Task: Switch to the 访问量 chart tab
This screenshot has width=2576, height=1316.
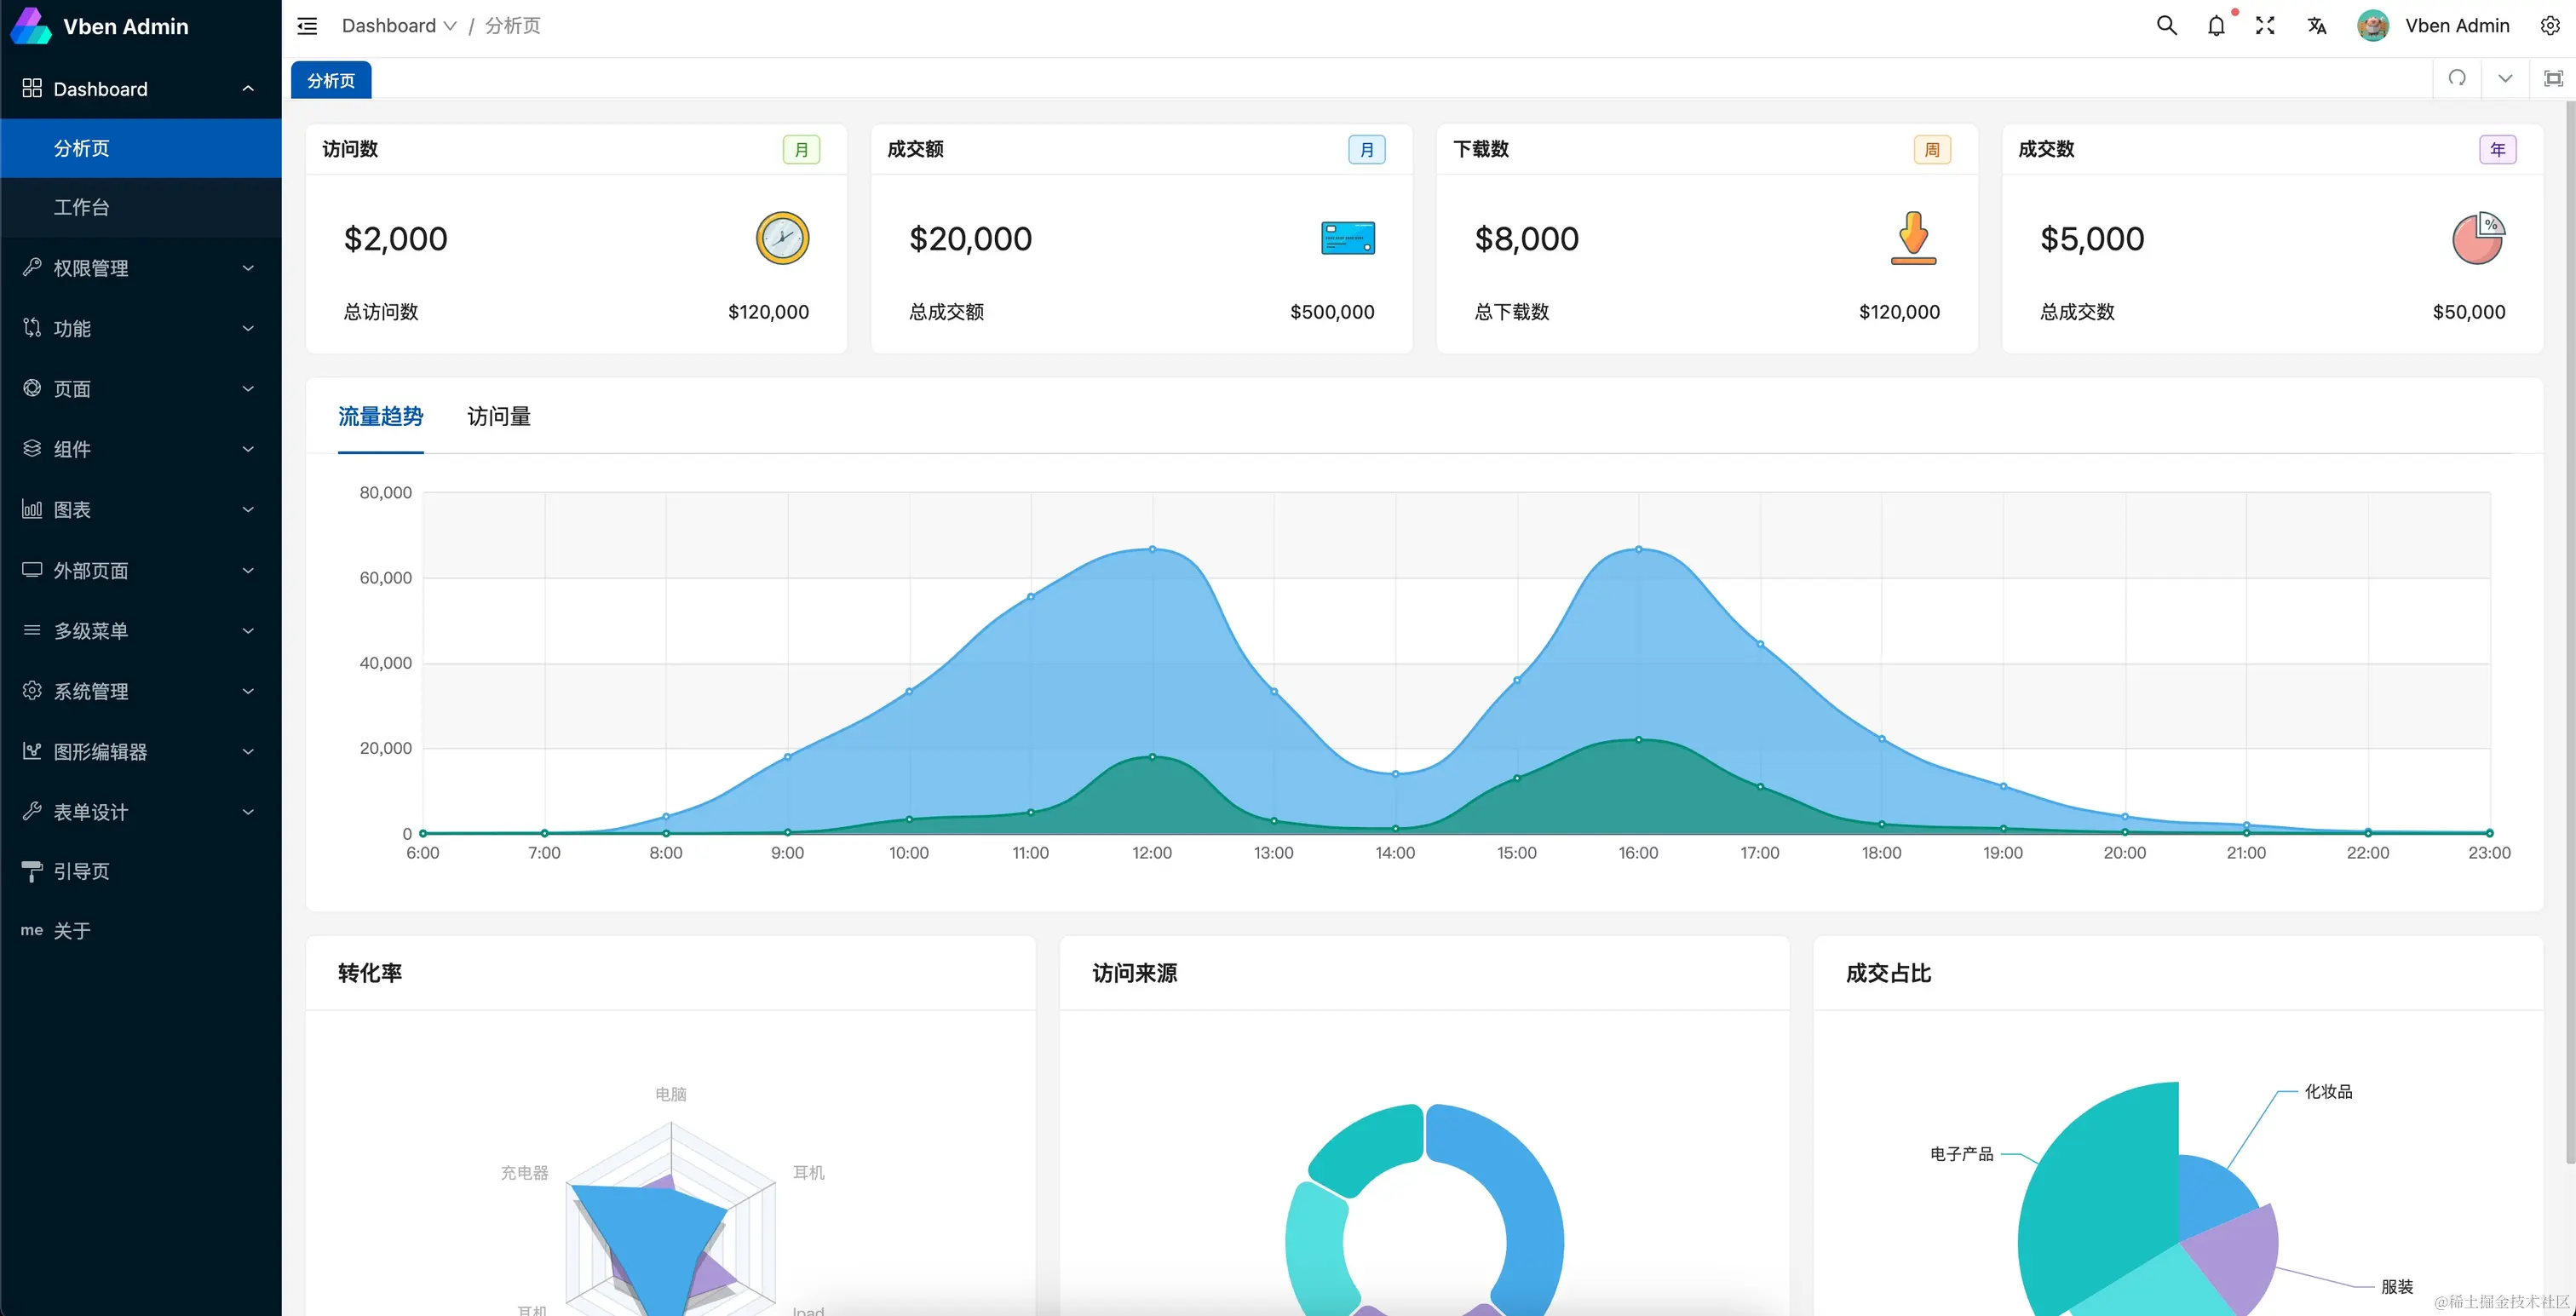Action: tap(499, 416)
